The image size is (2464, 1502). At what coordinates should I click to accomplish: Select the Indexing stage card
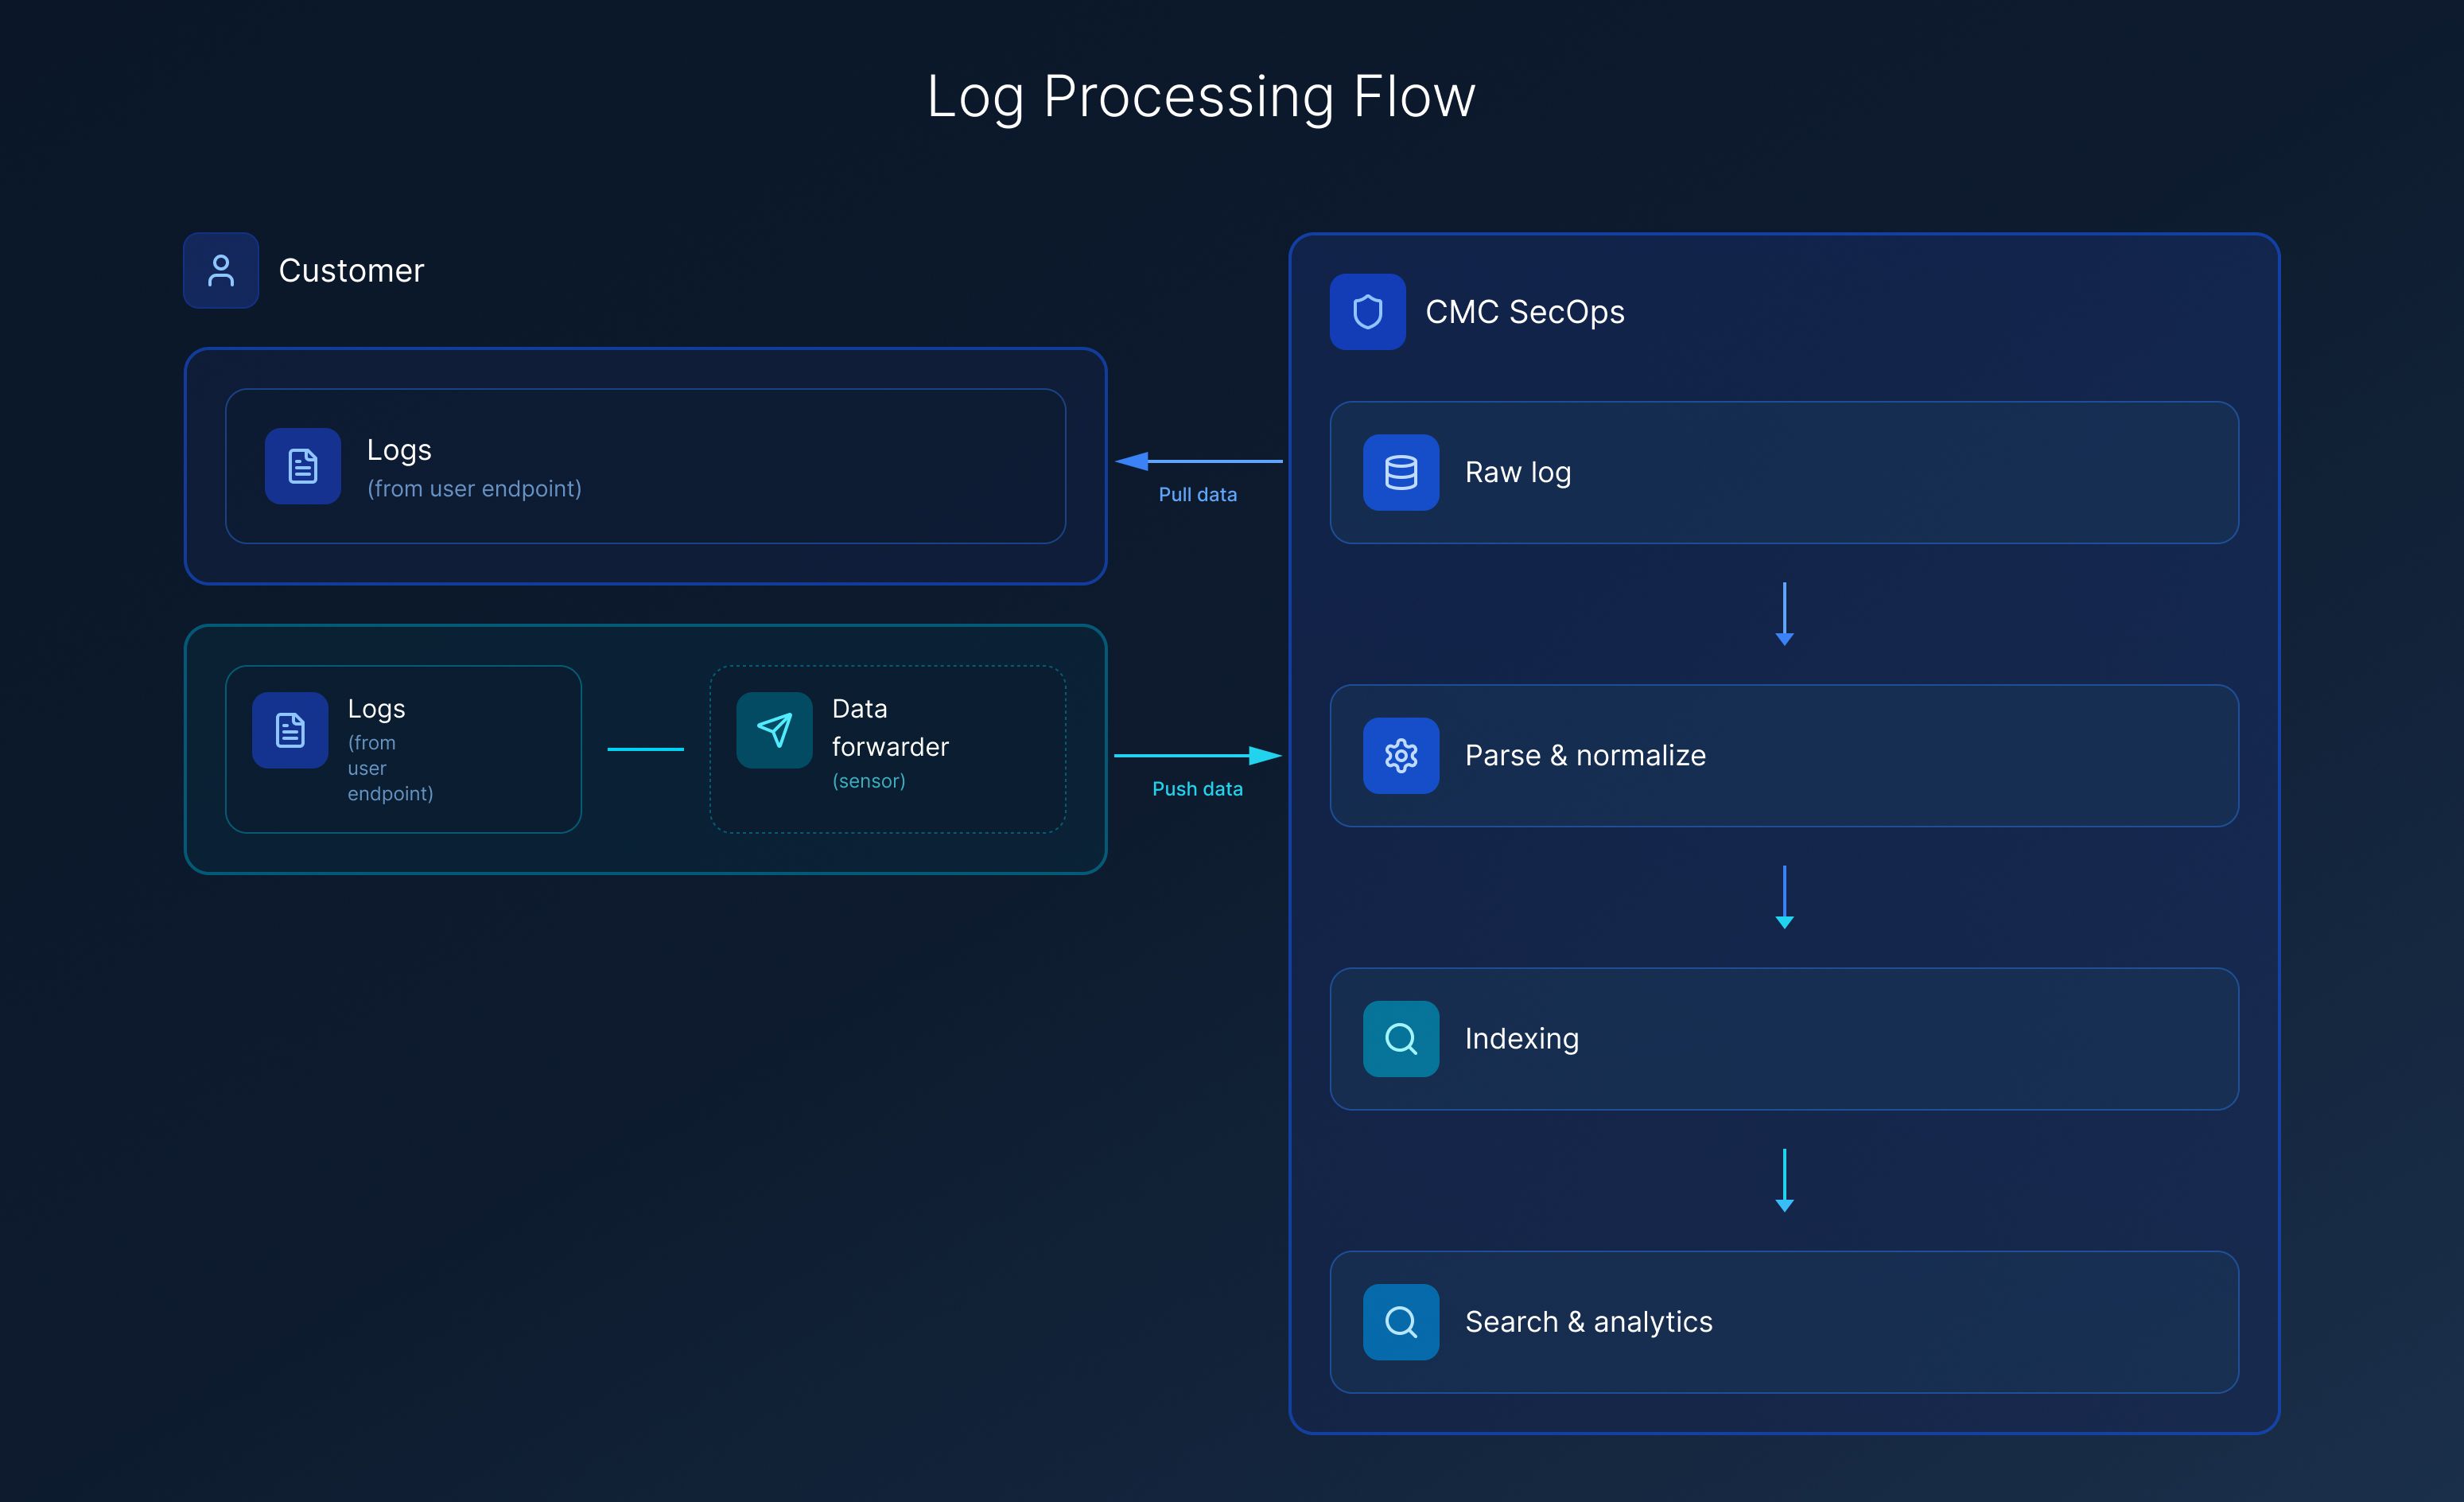point(1784,1039)
